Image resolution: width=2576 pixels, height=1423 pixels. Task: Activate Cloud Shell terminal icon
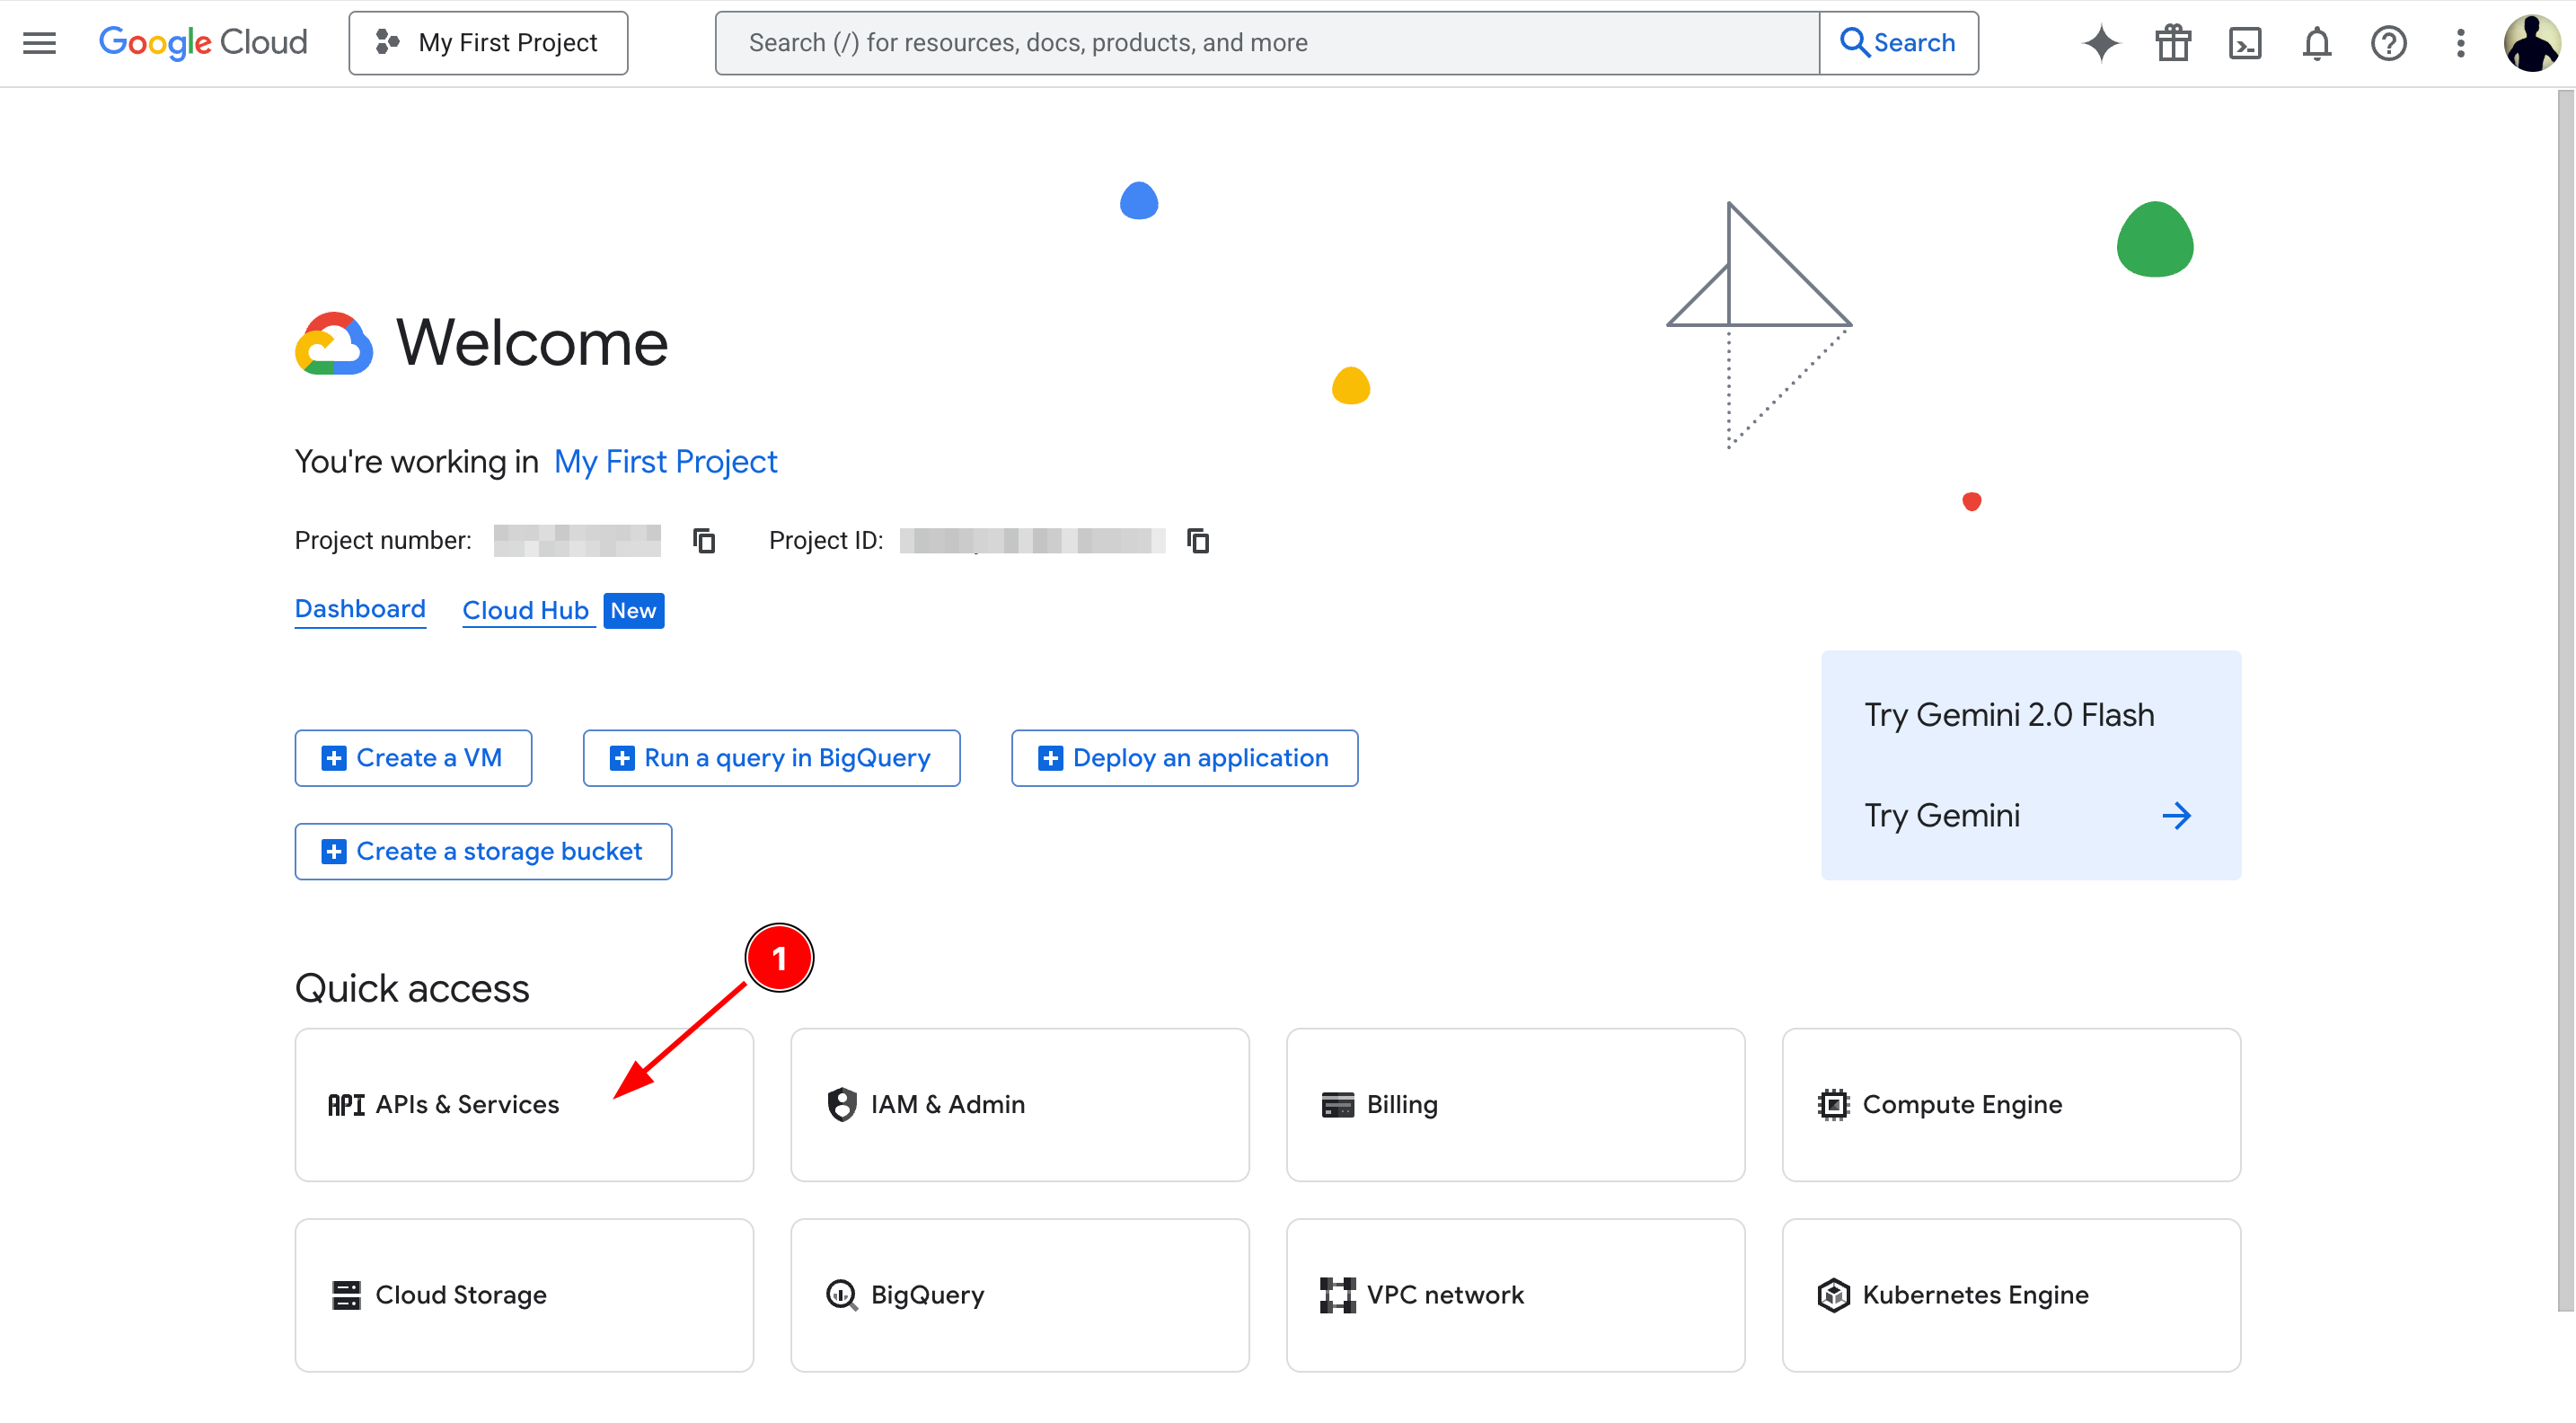2245,43
